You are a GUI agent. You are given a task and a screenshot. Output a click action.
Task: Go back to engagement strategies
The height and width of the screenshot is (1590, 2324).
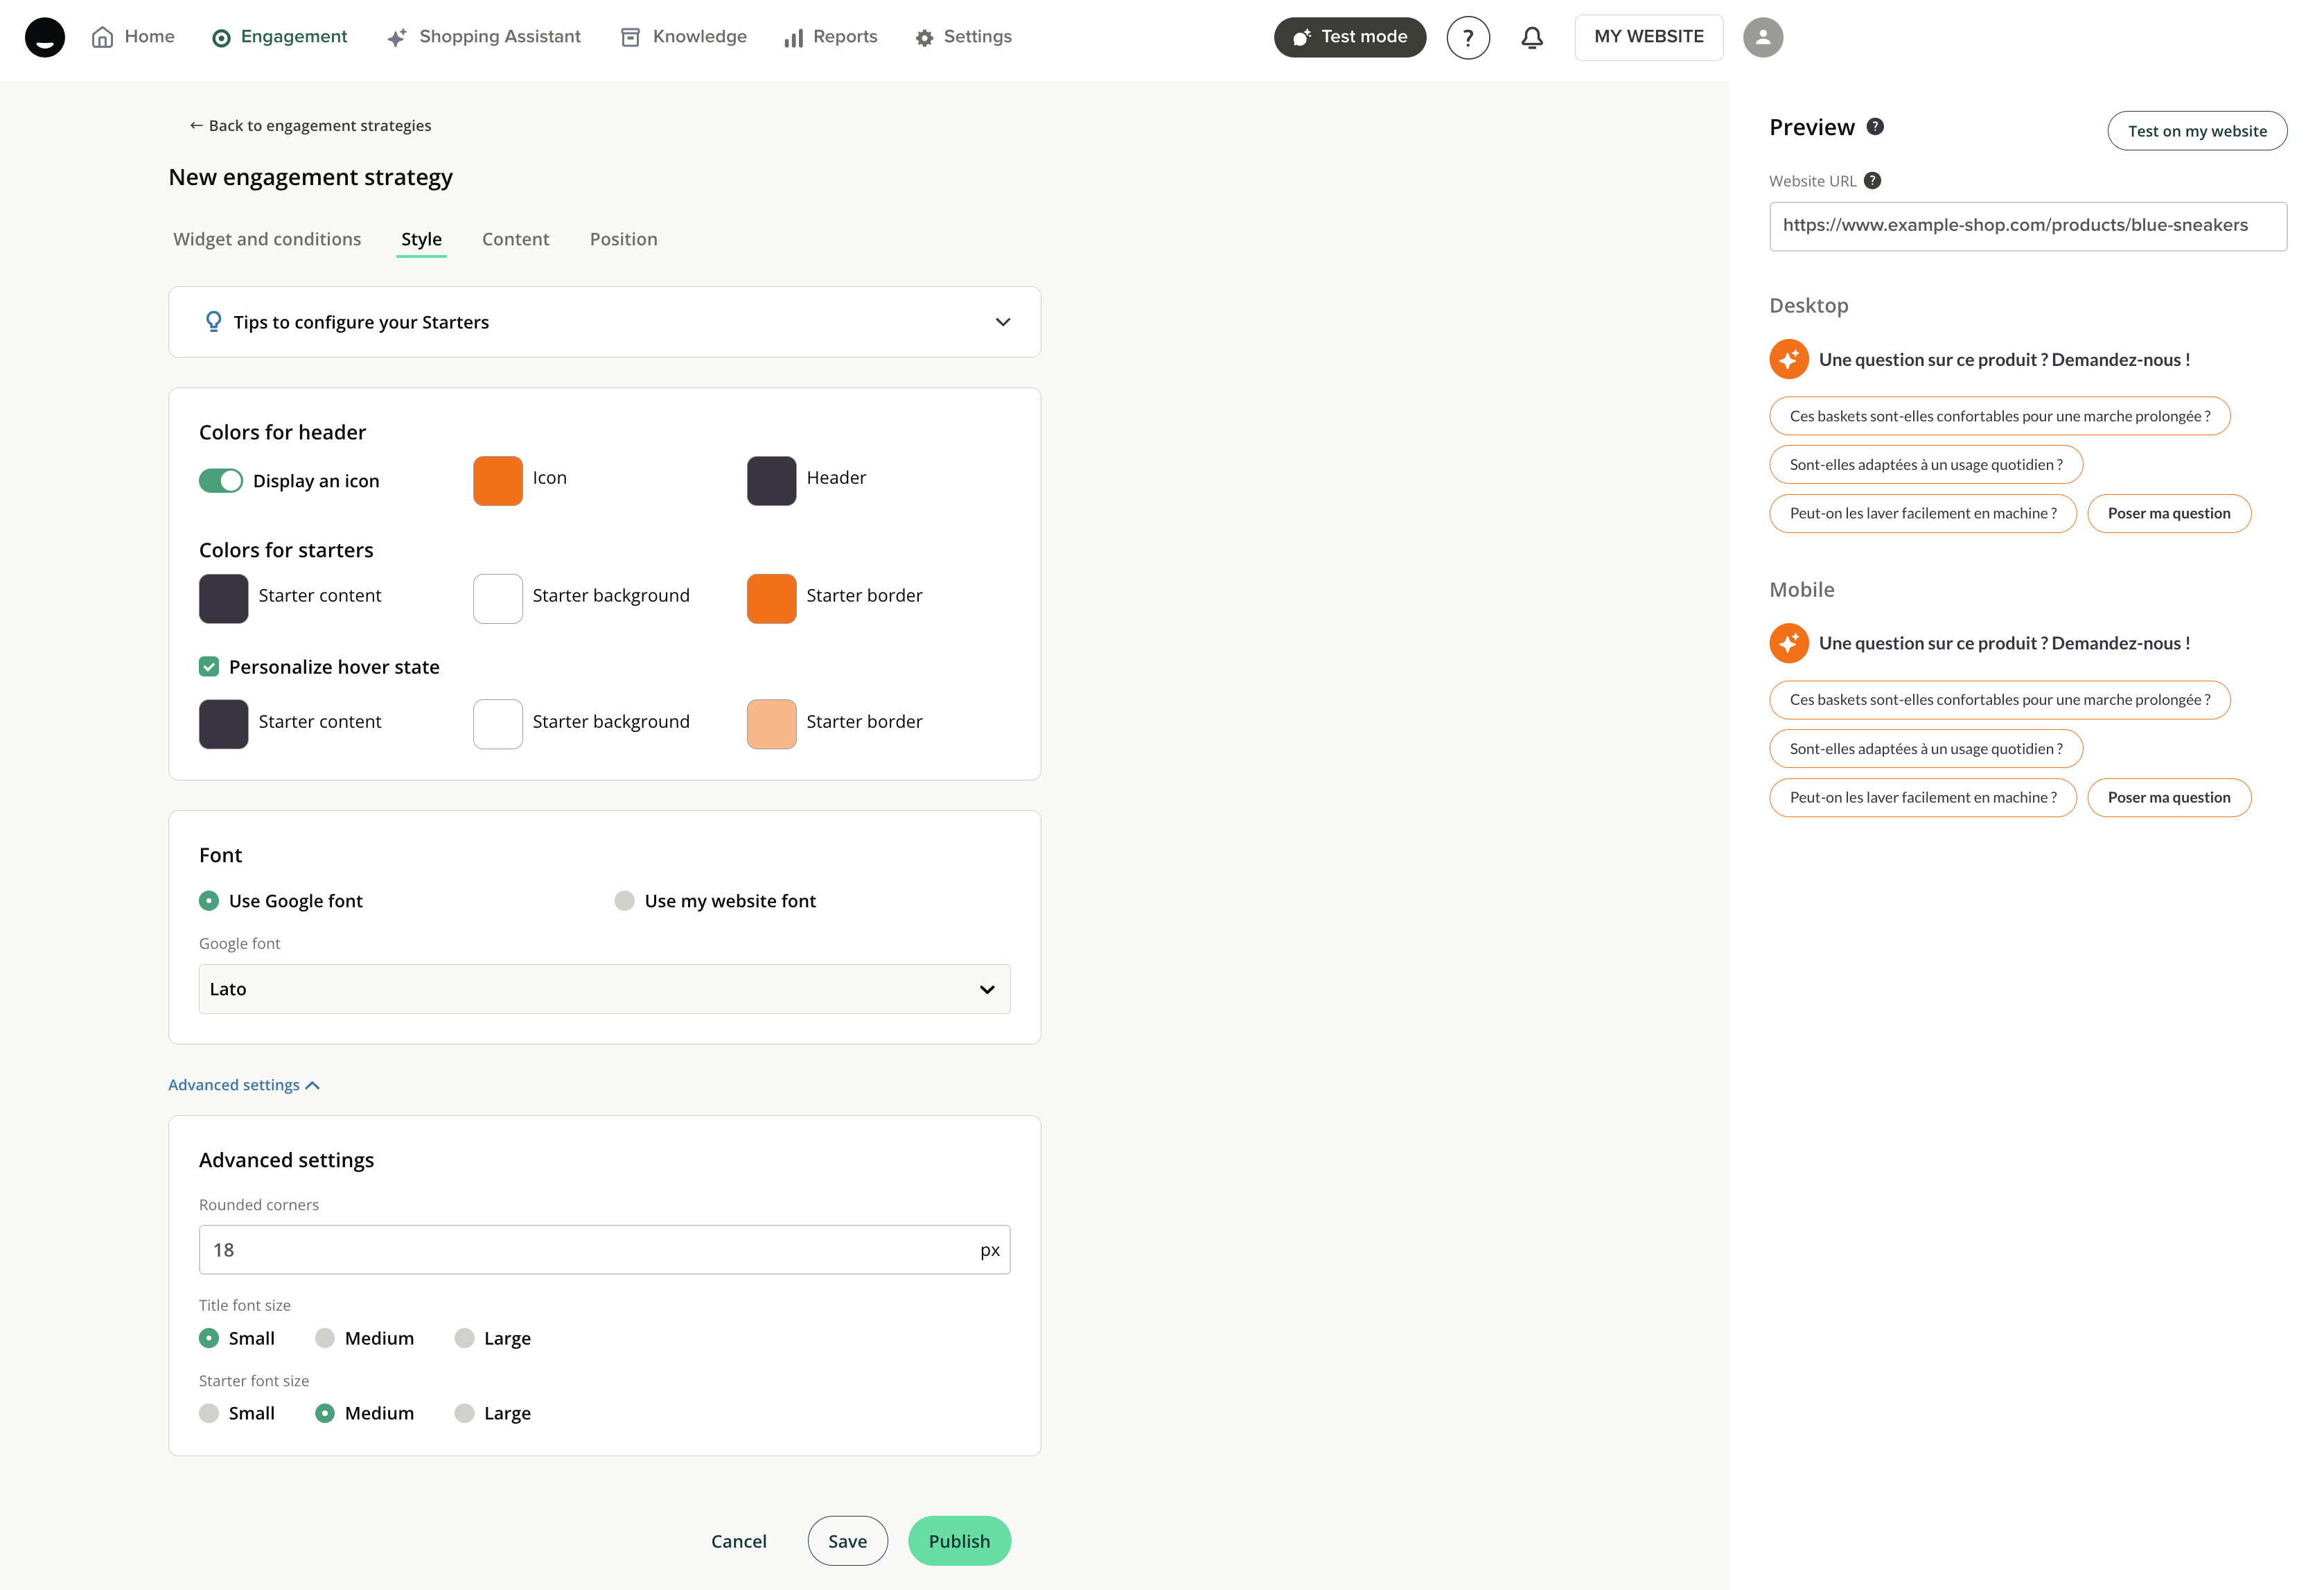pyautogui.click(x=310, y=125)
